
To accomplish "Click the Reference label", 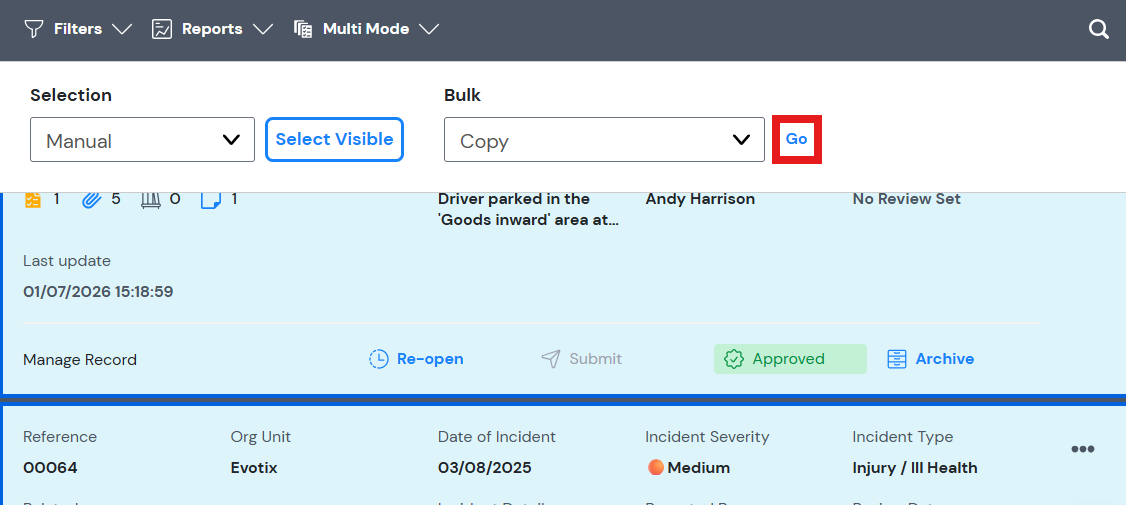I will pyautogui.click(x=60, y=437).
